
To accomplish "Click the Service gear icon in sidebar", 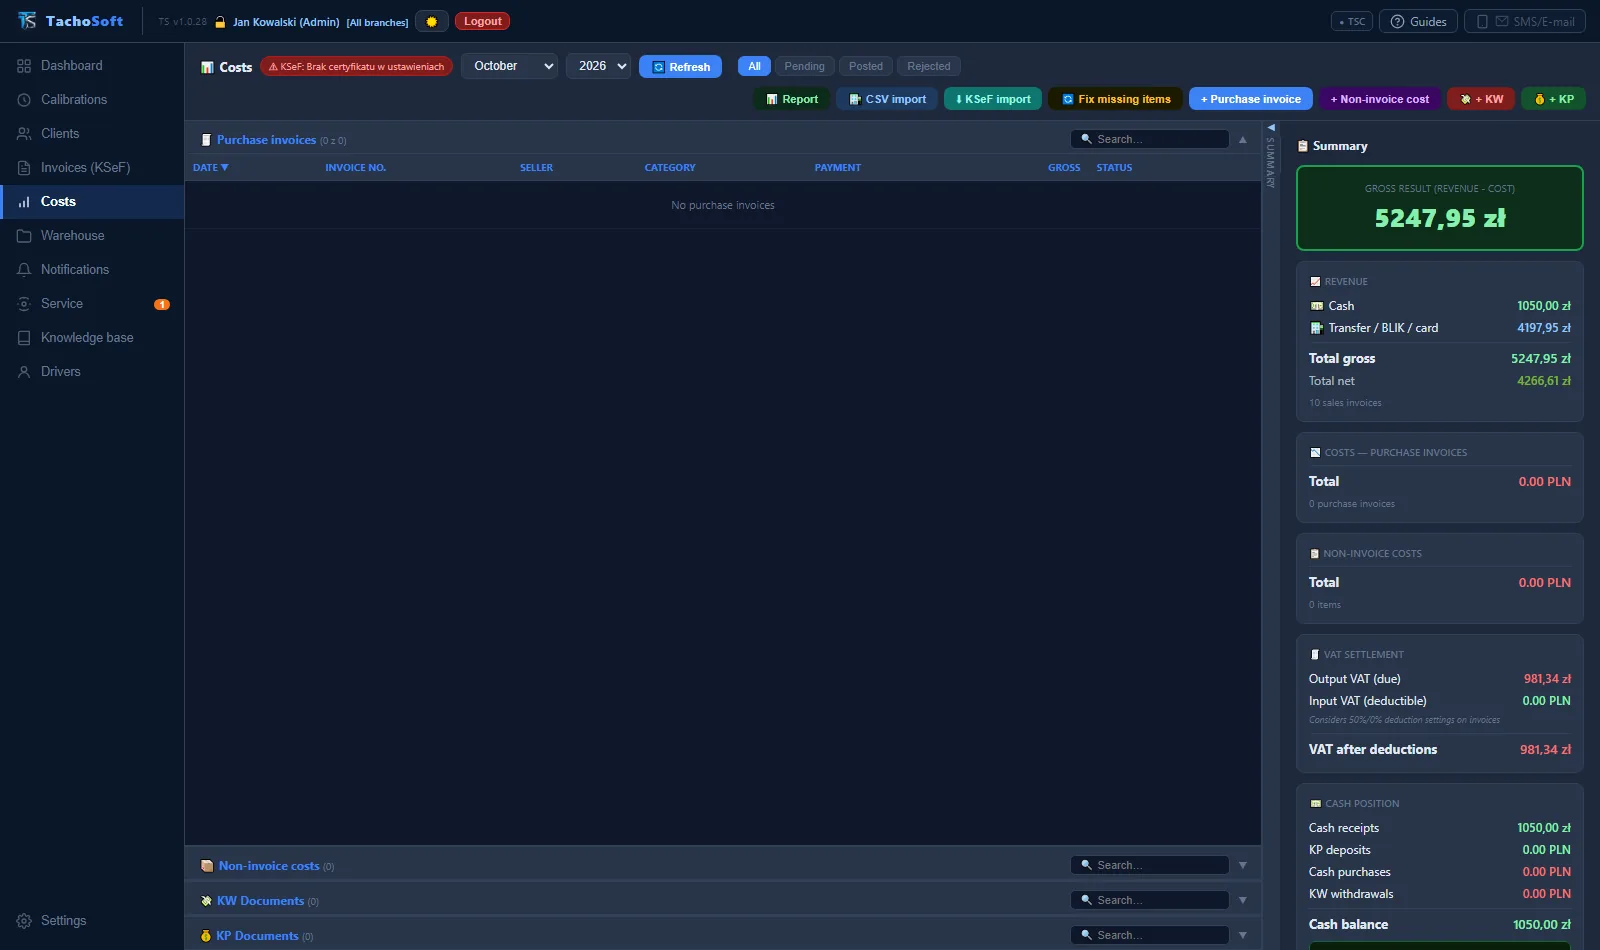I will pyautogui.click(x=24, y=304).
